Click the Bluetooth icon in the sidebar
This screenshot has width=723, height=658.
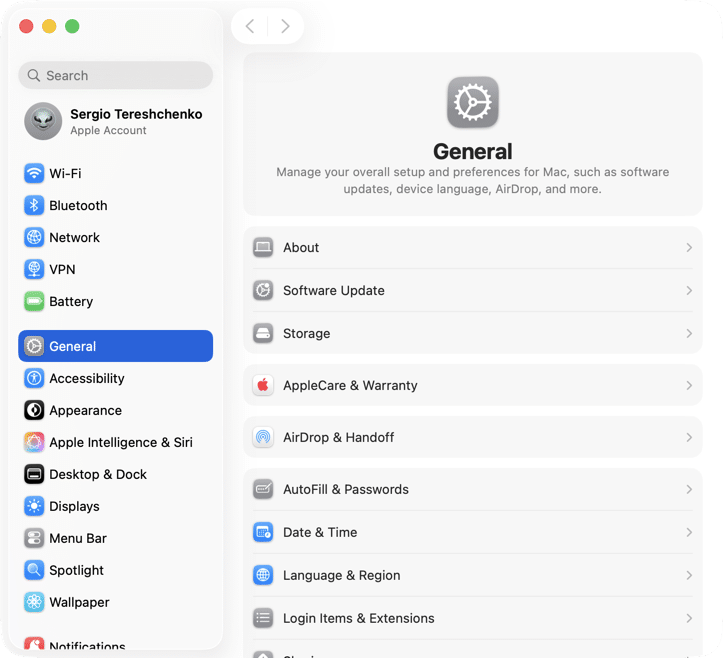[34, 205]
